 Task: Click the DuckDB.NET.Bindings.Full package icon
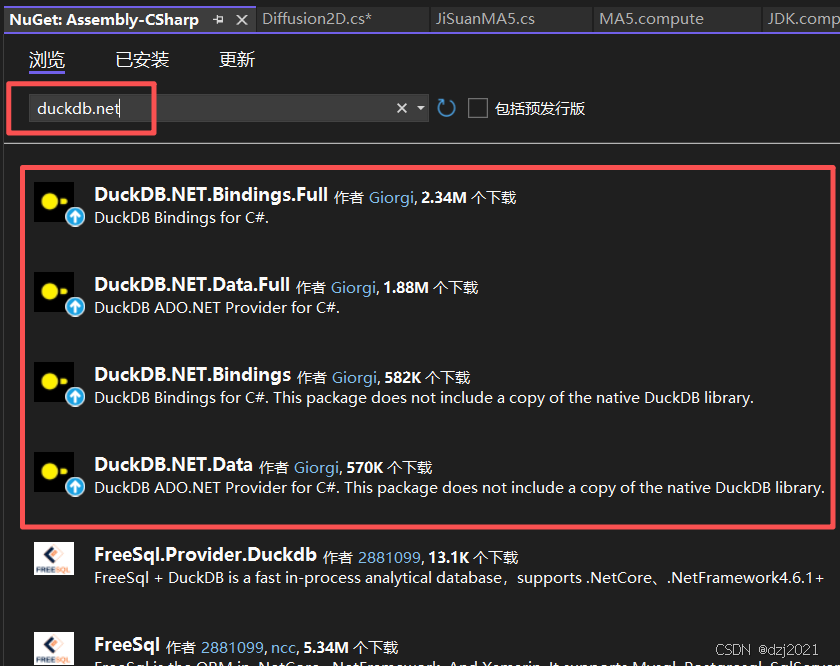click(x=54, y=203)
